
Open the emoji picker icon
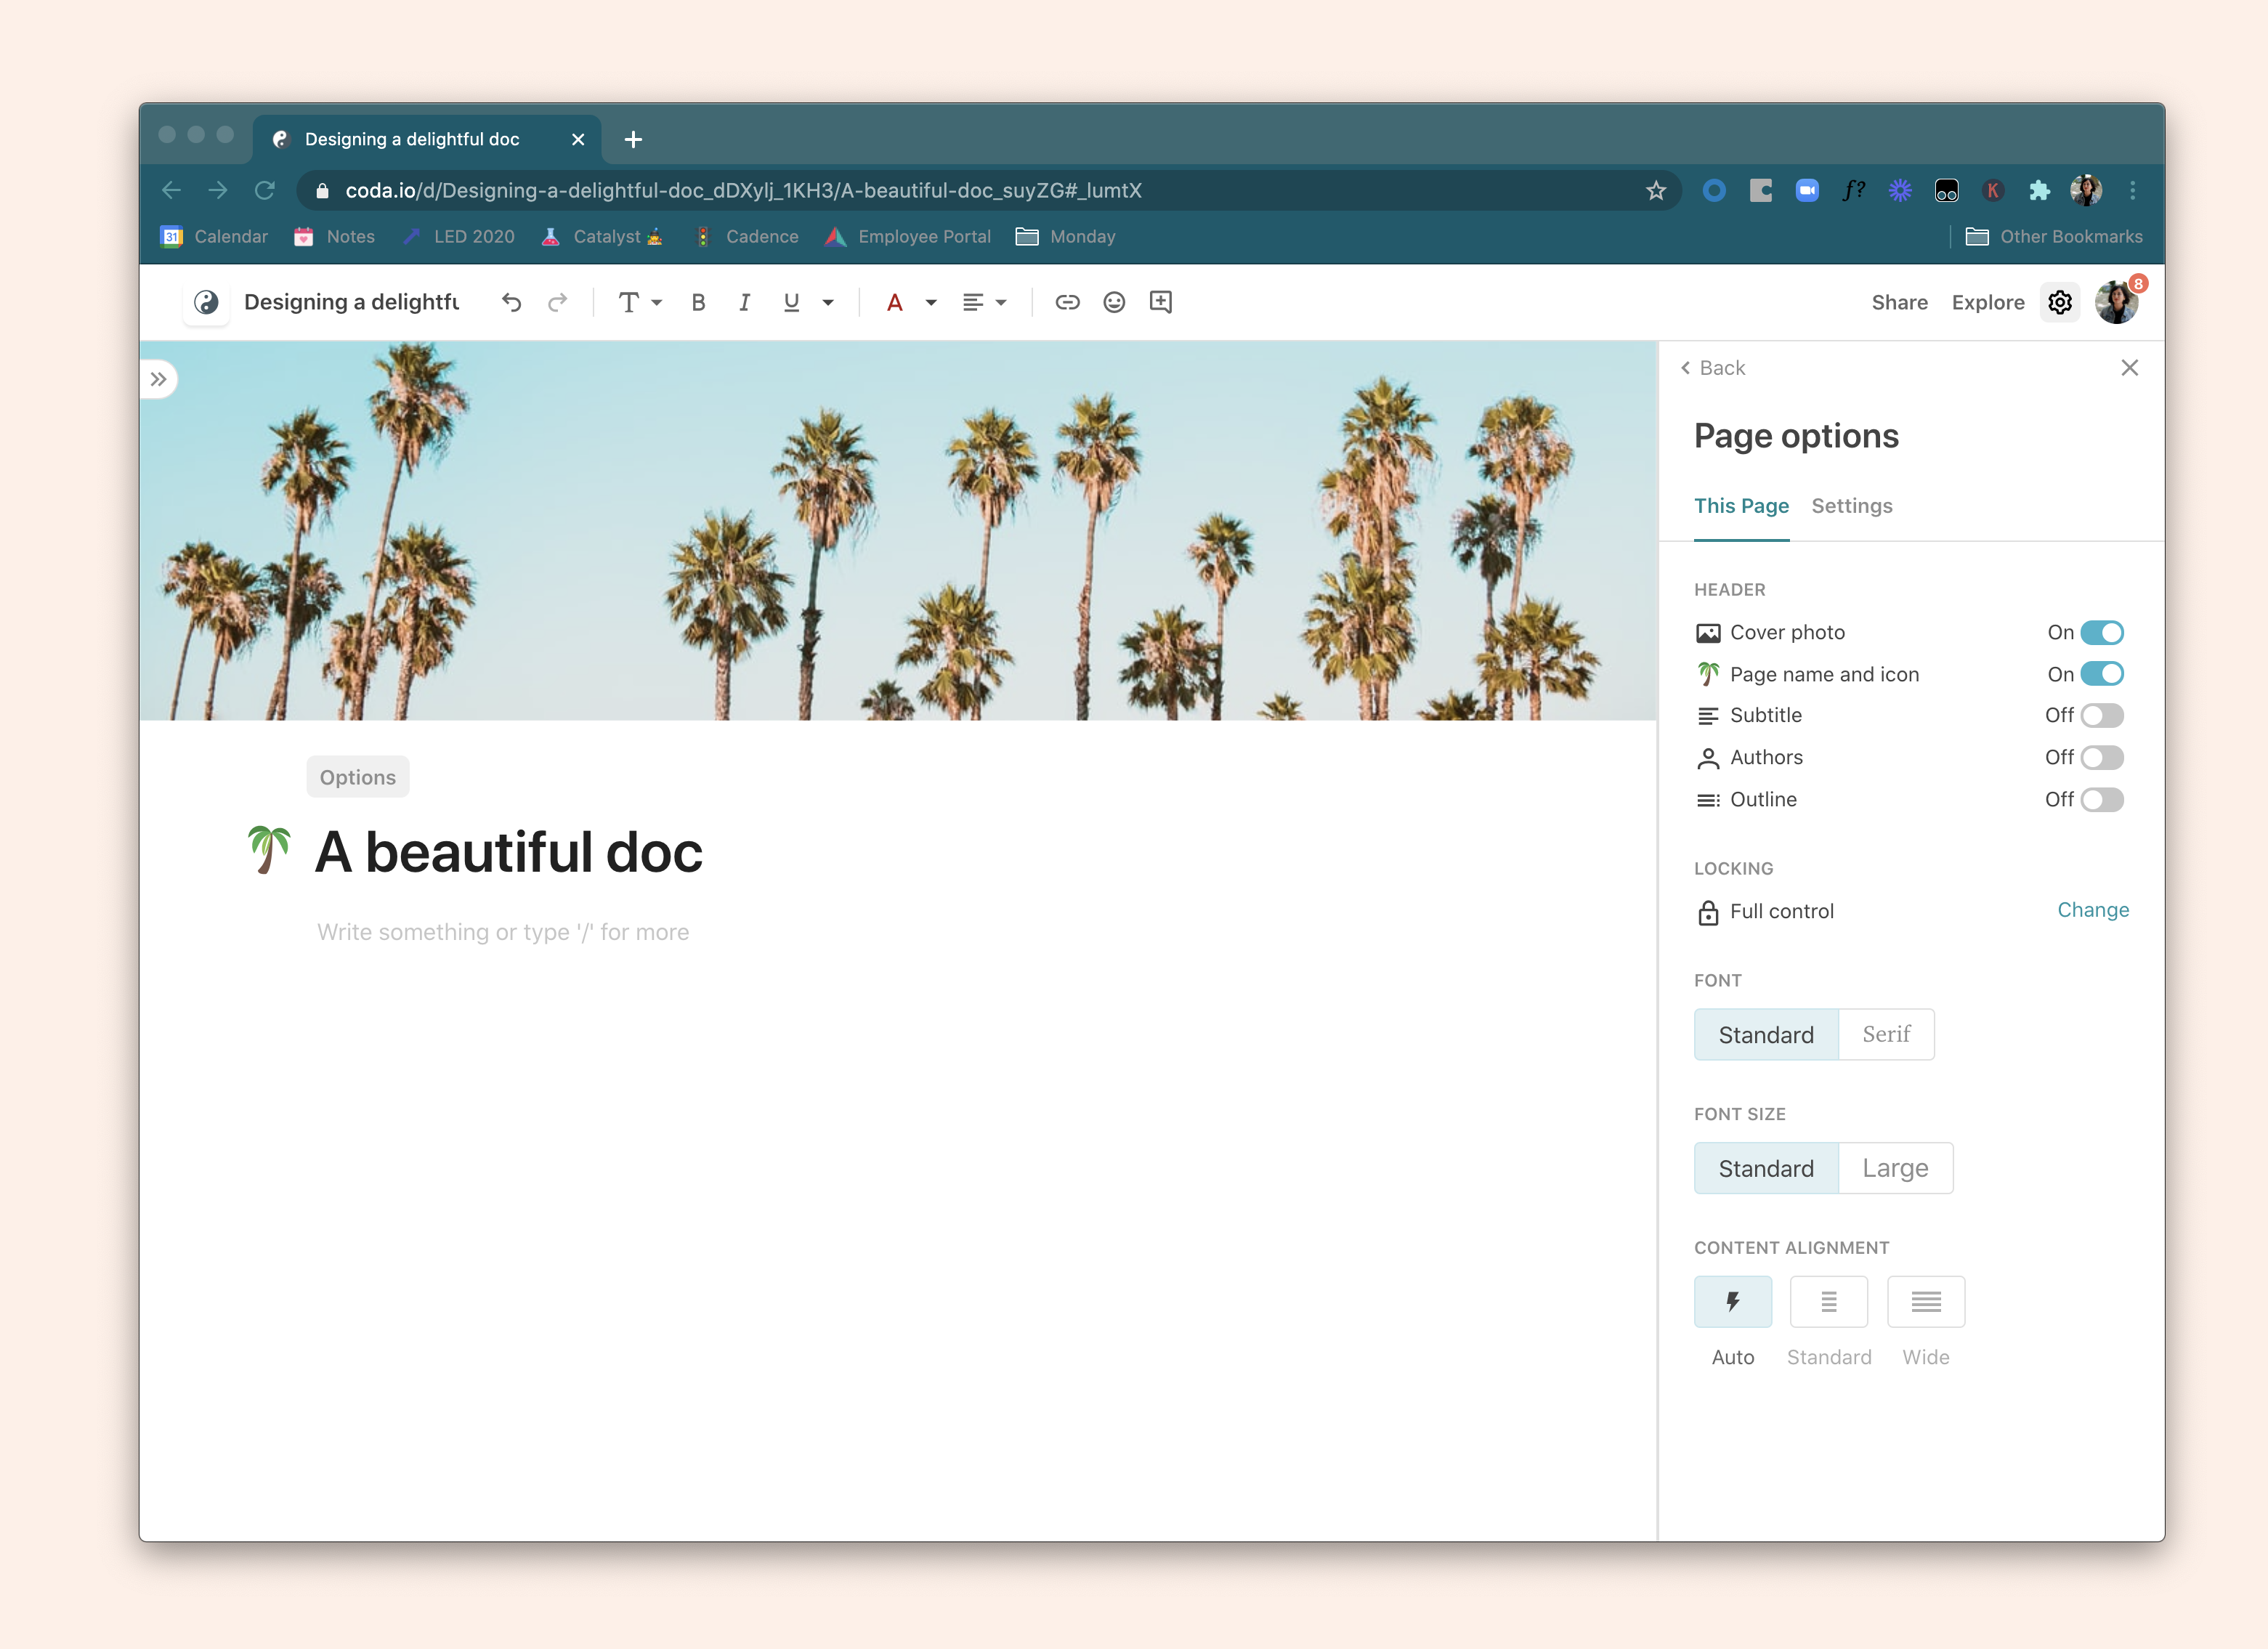click(x=1114, y=302)
